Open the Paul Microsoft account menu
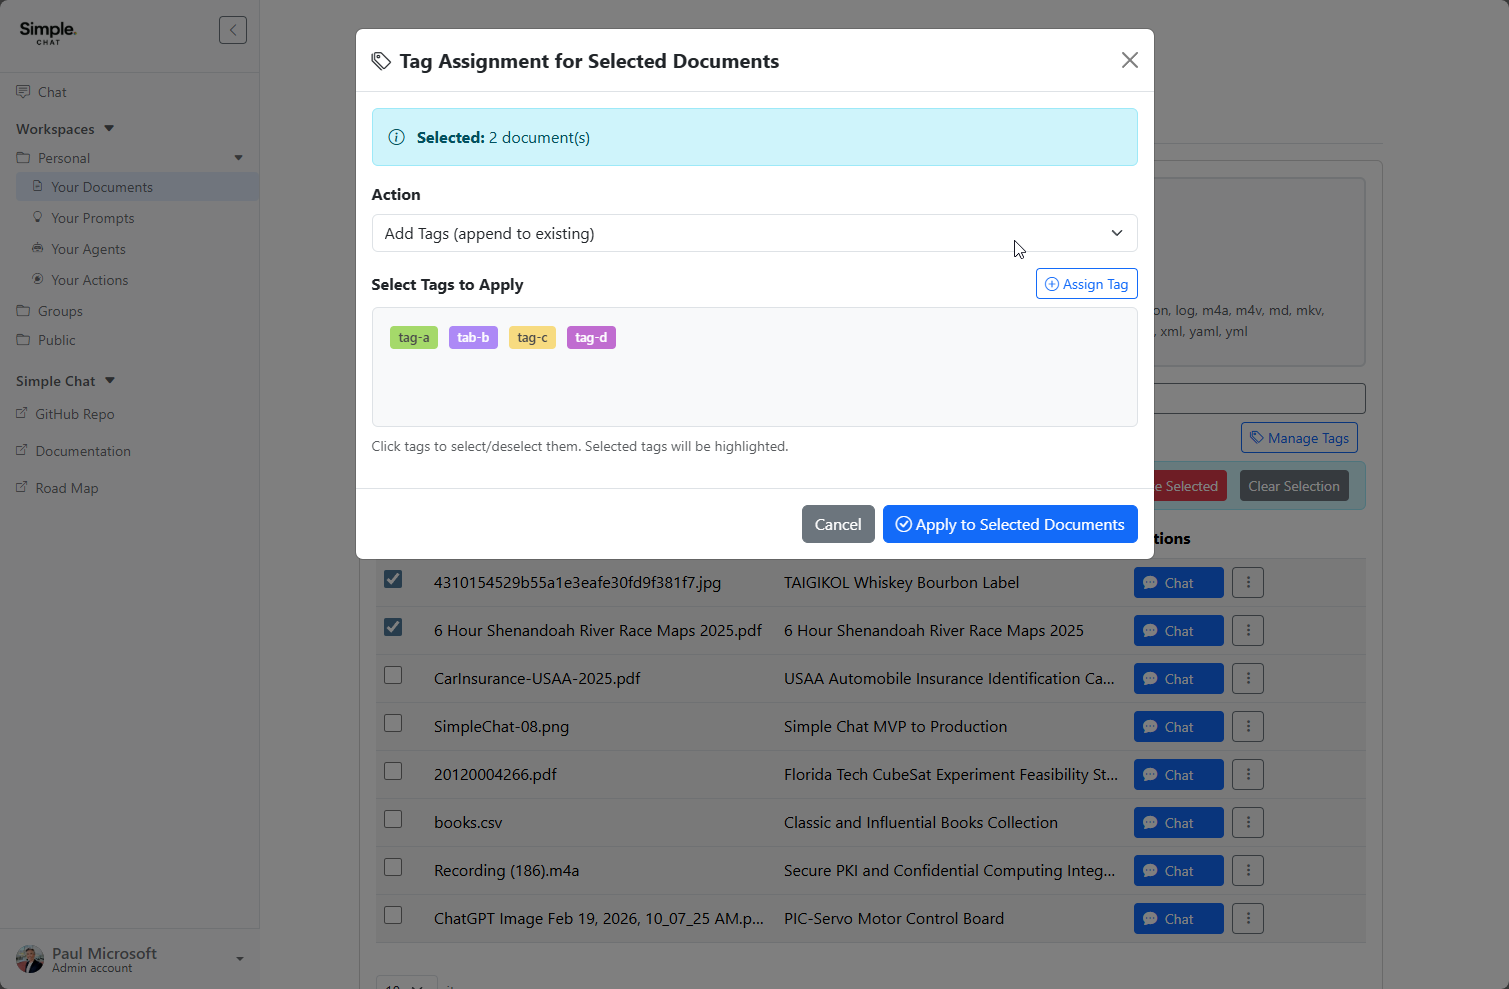Image resolution: width=1509 pixels, height=989 pixels. point(130,959)
